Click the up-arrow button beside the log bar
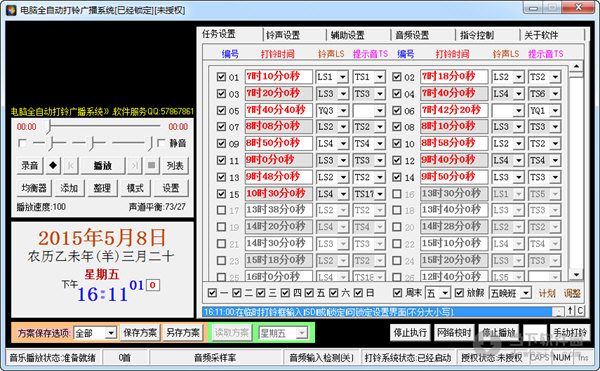Image resolution: width=600 pixels, height=371 pixels. tap(570, 311)
